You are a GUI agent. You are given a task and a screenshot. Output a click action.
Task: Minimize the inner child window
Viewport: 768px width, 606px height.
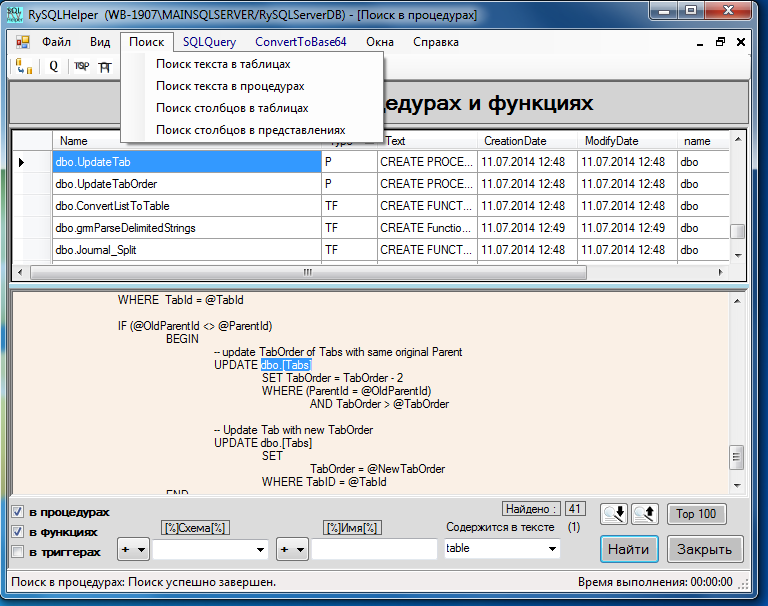click(700, 43)
